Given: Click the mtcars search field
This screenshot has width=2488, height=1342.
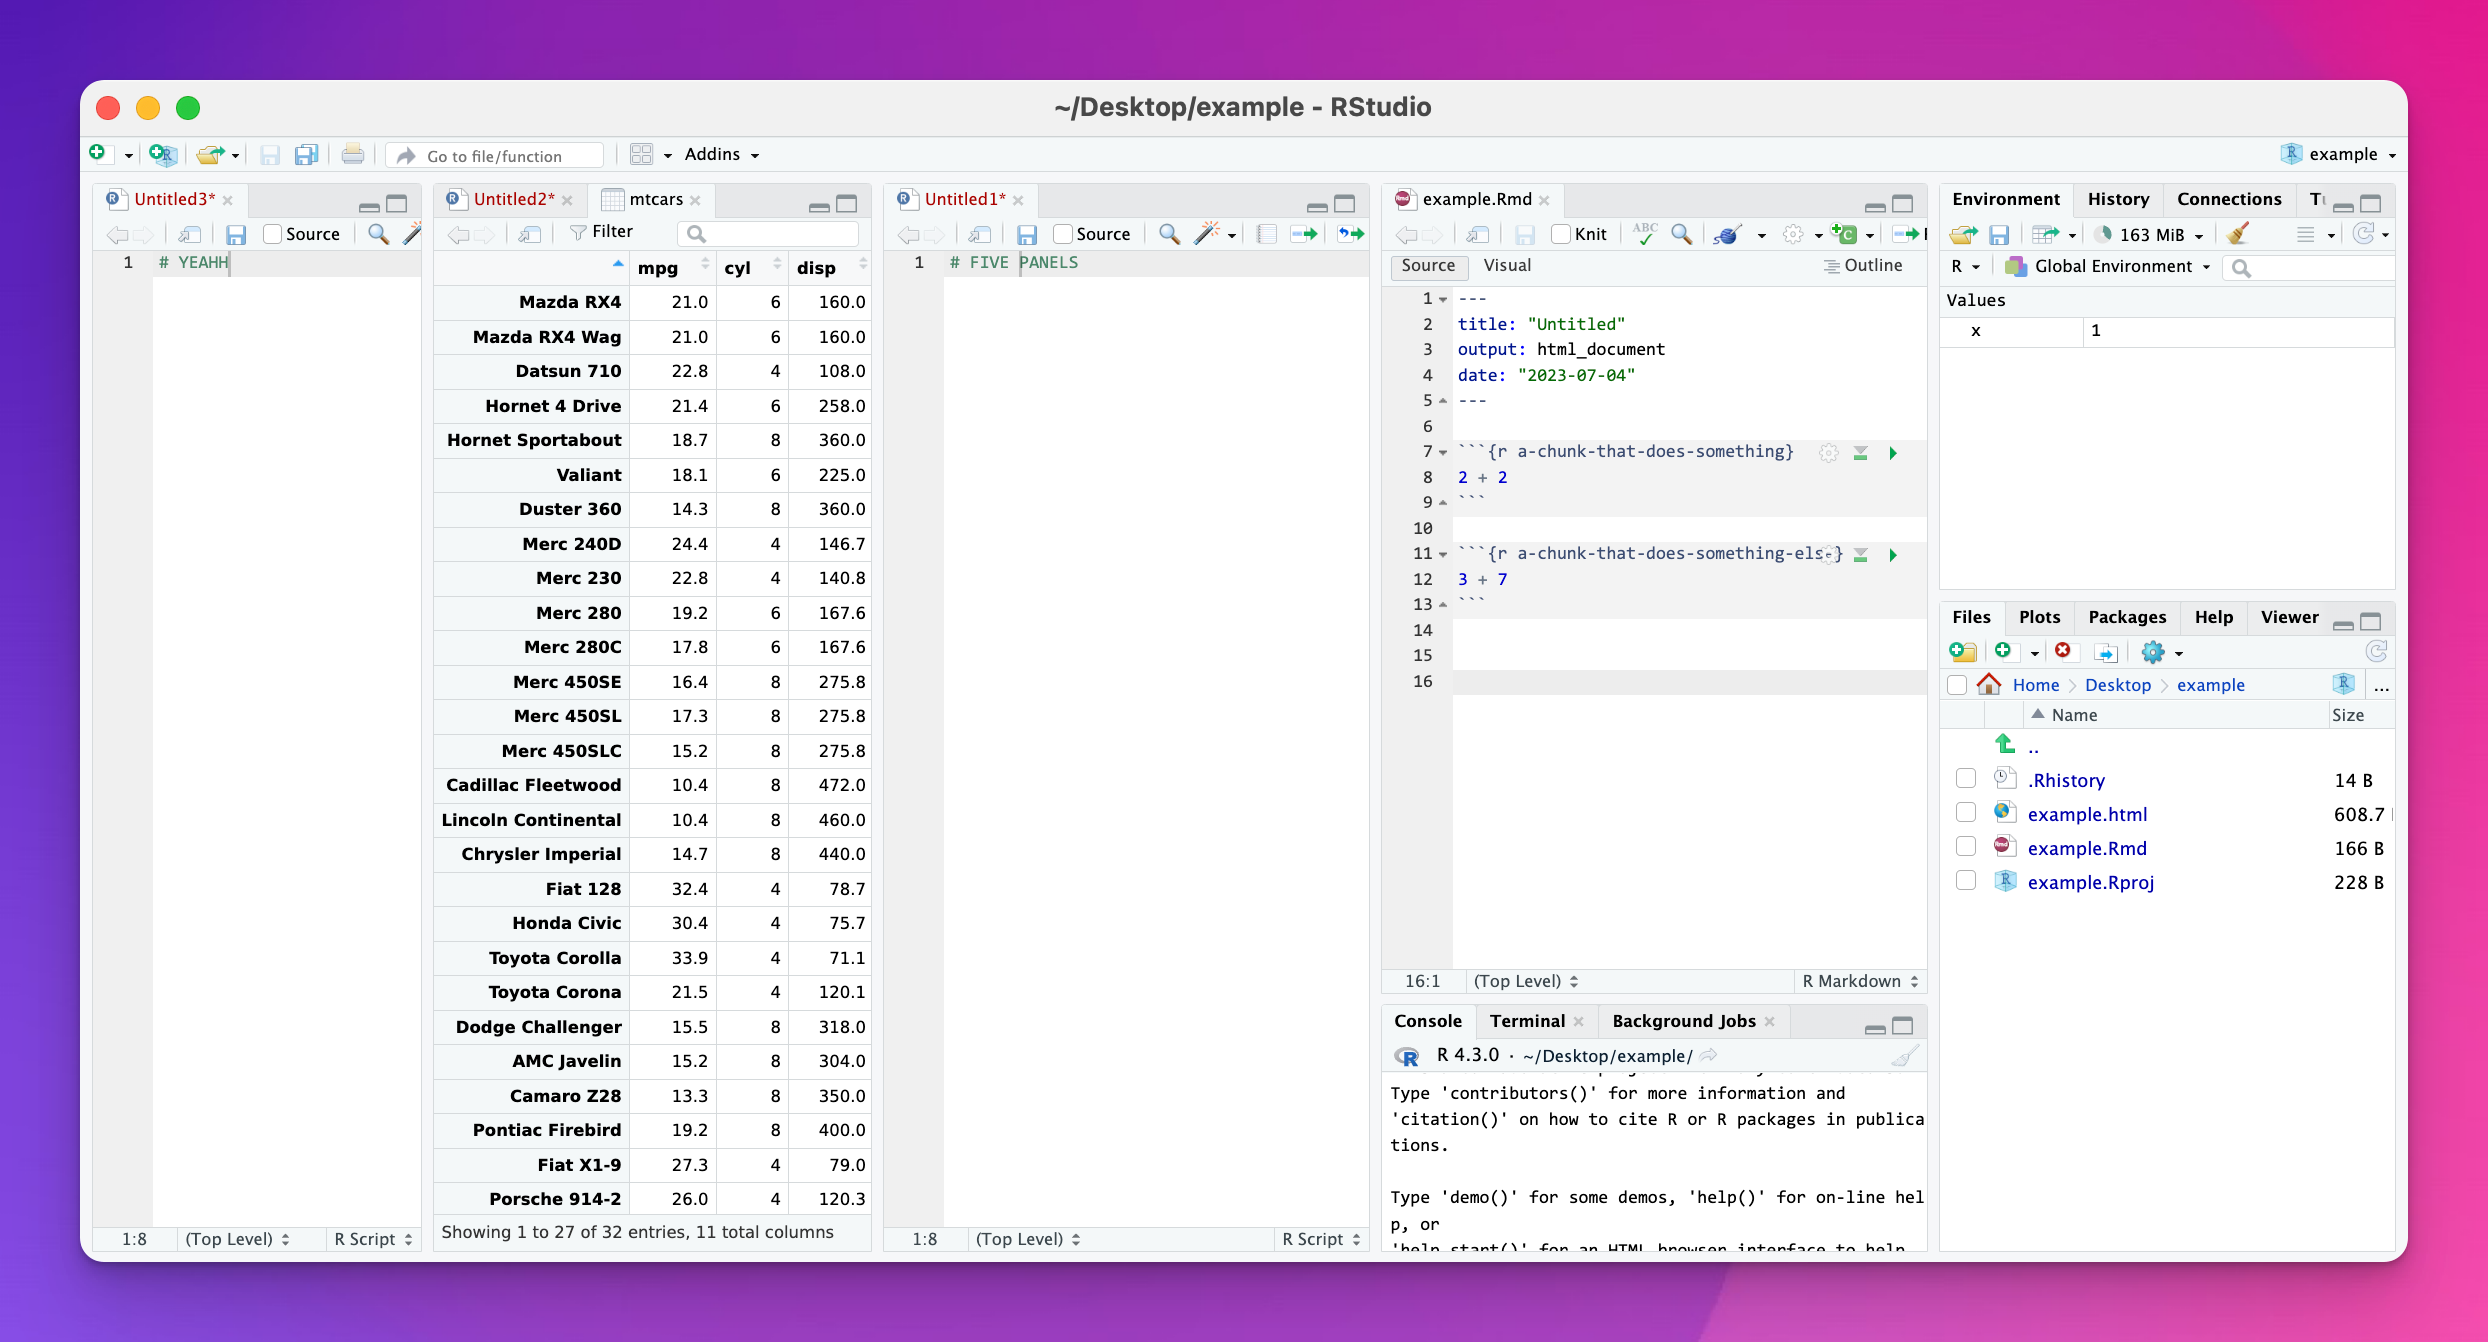Looking at the screenshot, I should coord(768,233).
